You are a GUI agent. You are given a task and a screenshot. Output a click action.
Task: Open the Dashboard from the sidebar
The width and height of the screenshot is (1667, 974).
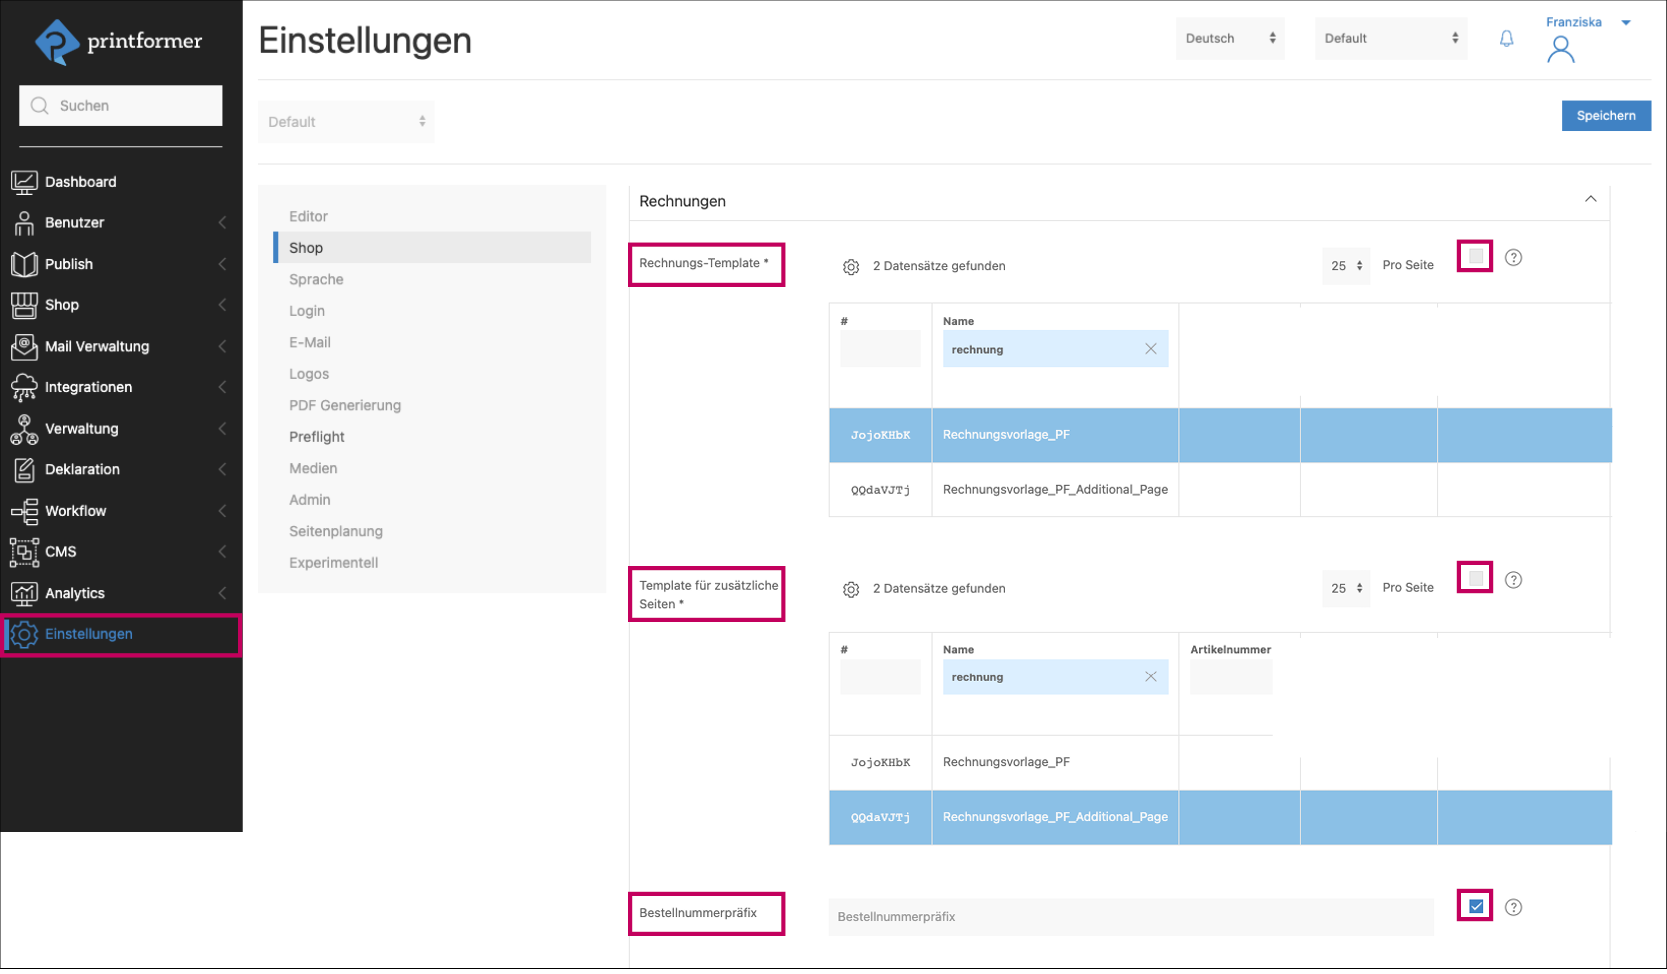(81, 181)
